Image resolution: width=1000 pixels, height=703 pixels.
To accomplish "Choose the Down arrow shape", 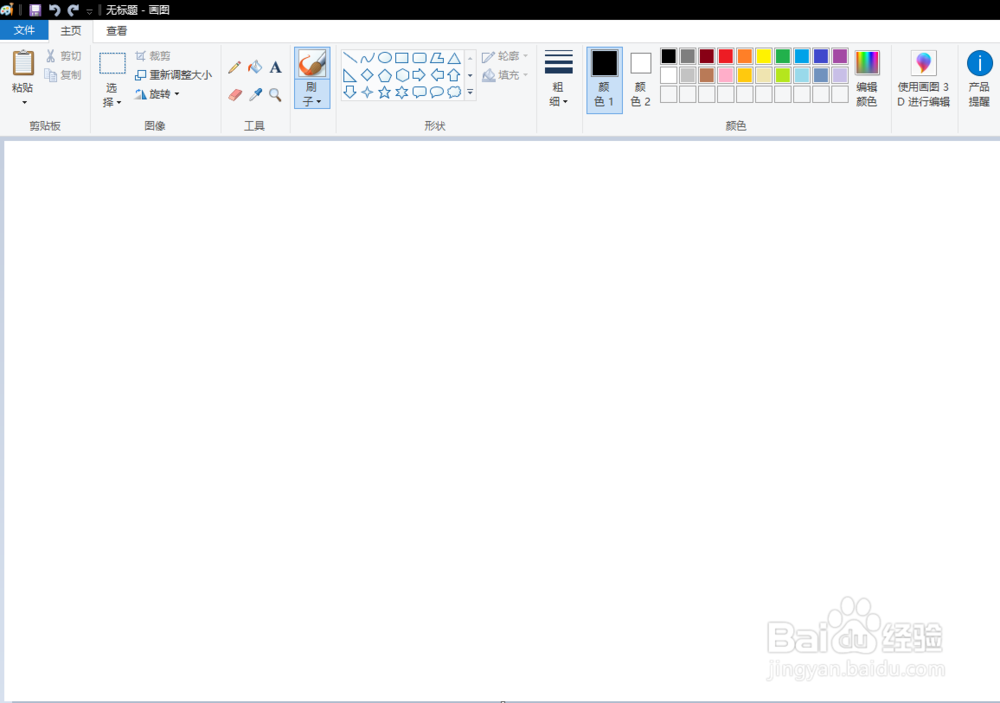I will (x=349, y=92).
